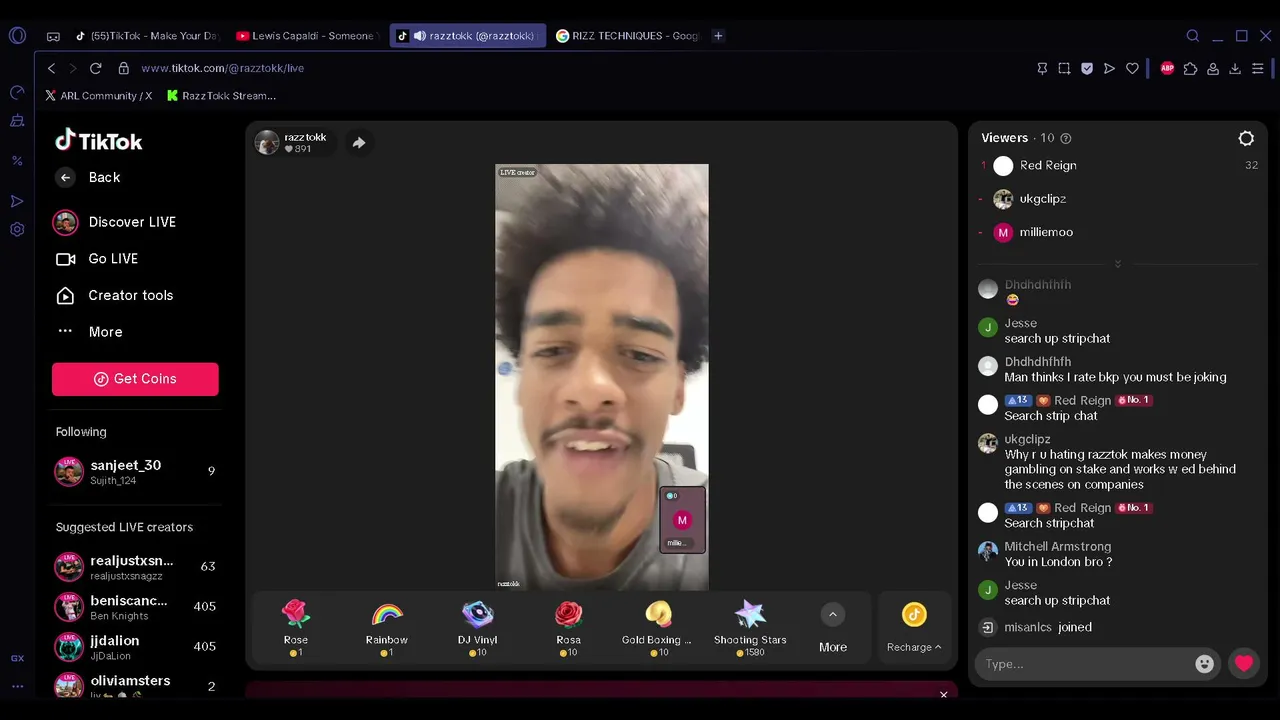The width and height of the screenshot is (1280, 720).
Task: Click the pin icon in the address bar
Action: pyautogui.click(x=1042, y=68)
